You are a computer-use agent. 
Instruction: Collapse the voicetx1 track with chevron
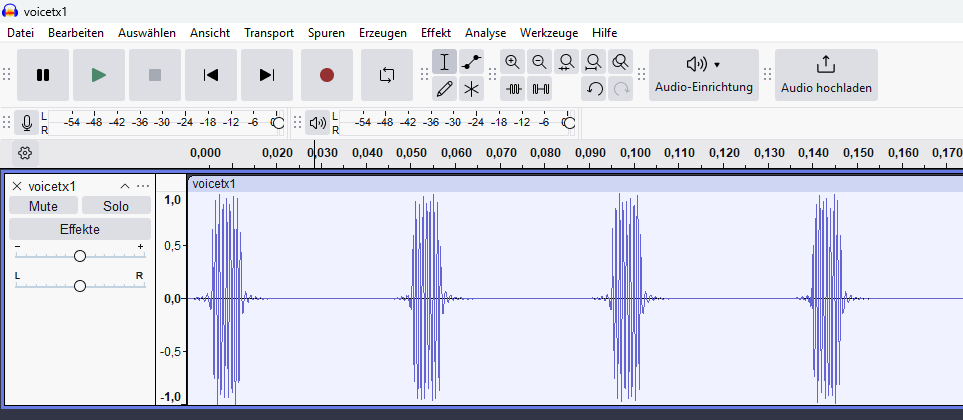click(x=125, y=186)
